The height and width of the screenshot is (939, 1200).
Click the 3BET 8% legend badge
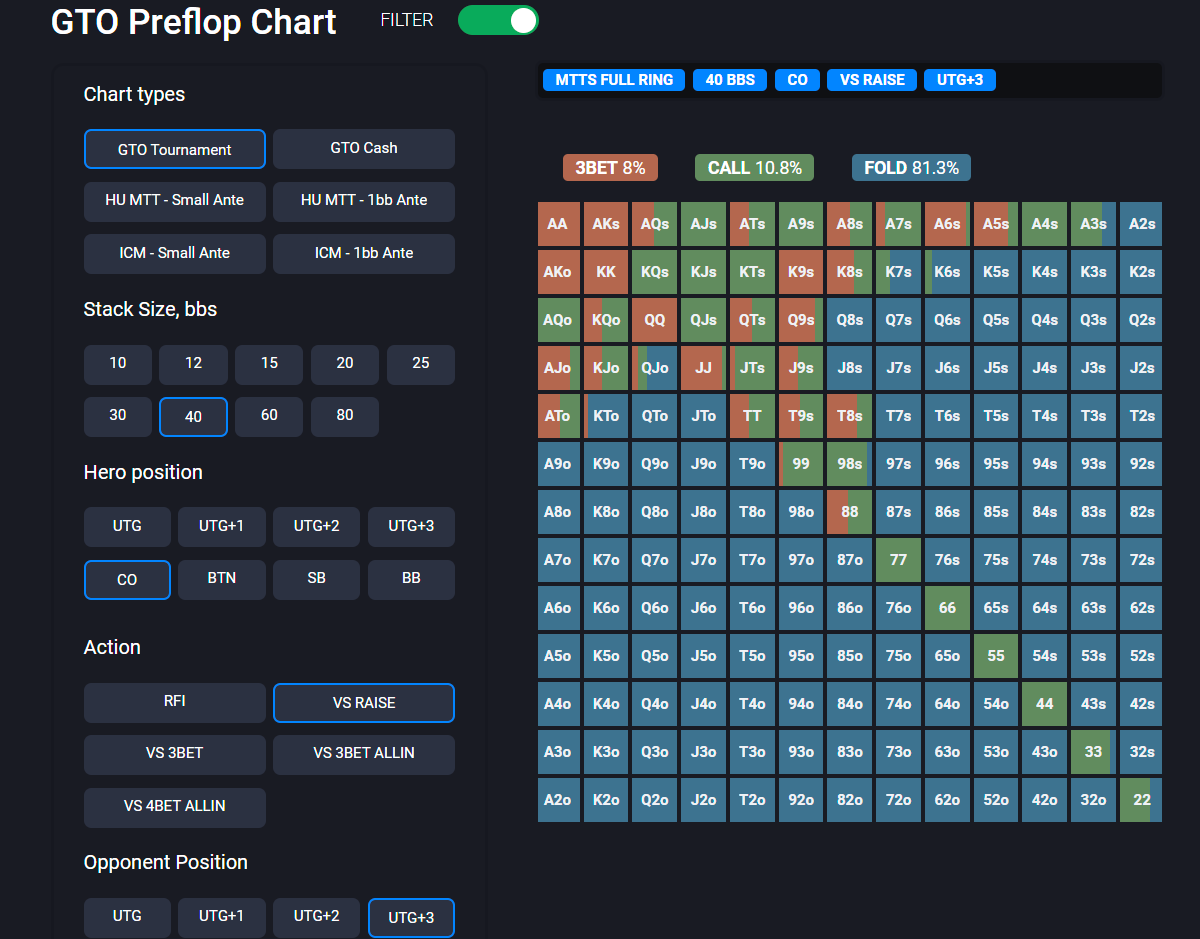610,168
